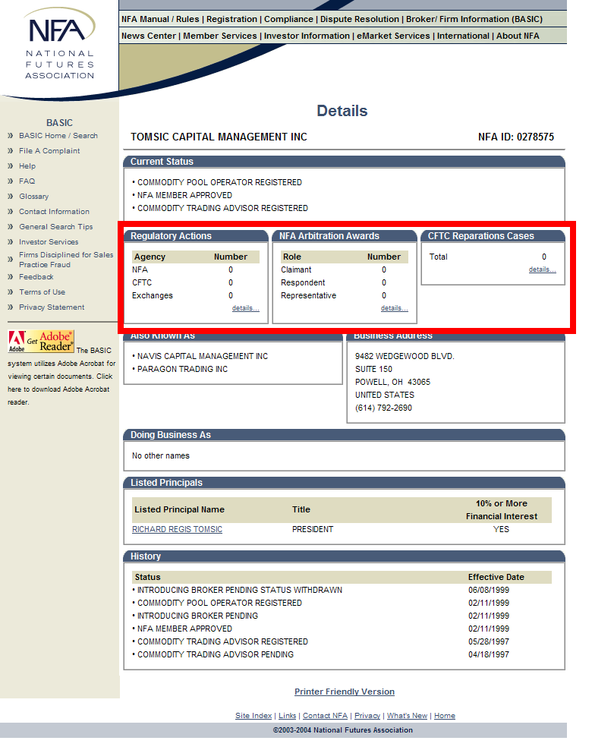Select firm name TOMSIC CAPITAL MANAGEMENT INC
The image size is (592, 750).
(x=219, y=137)
